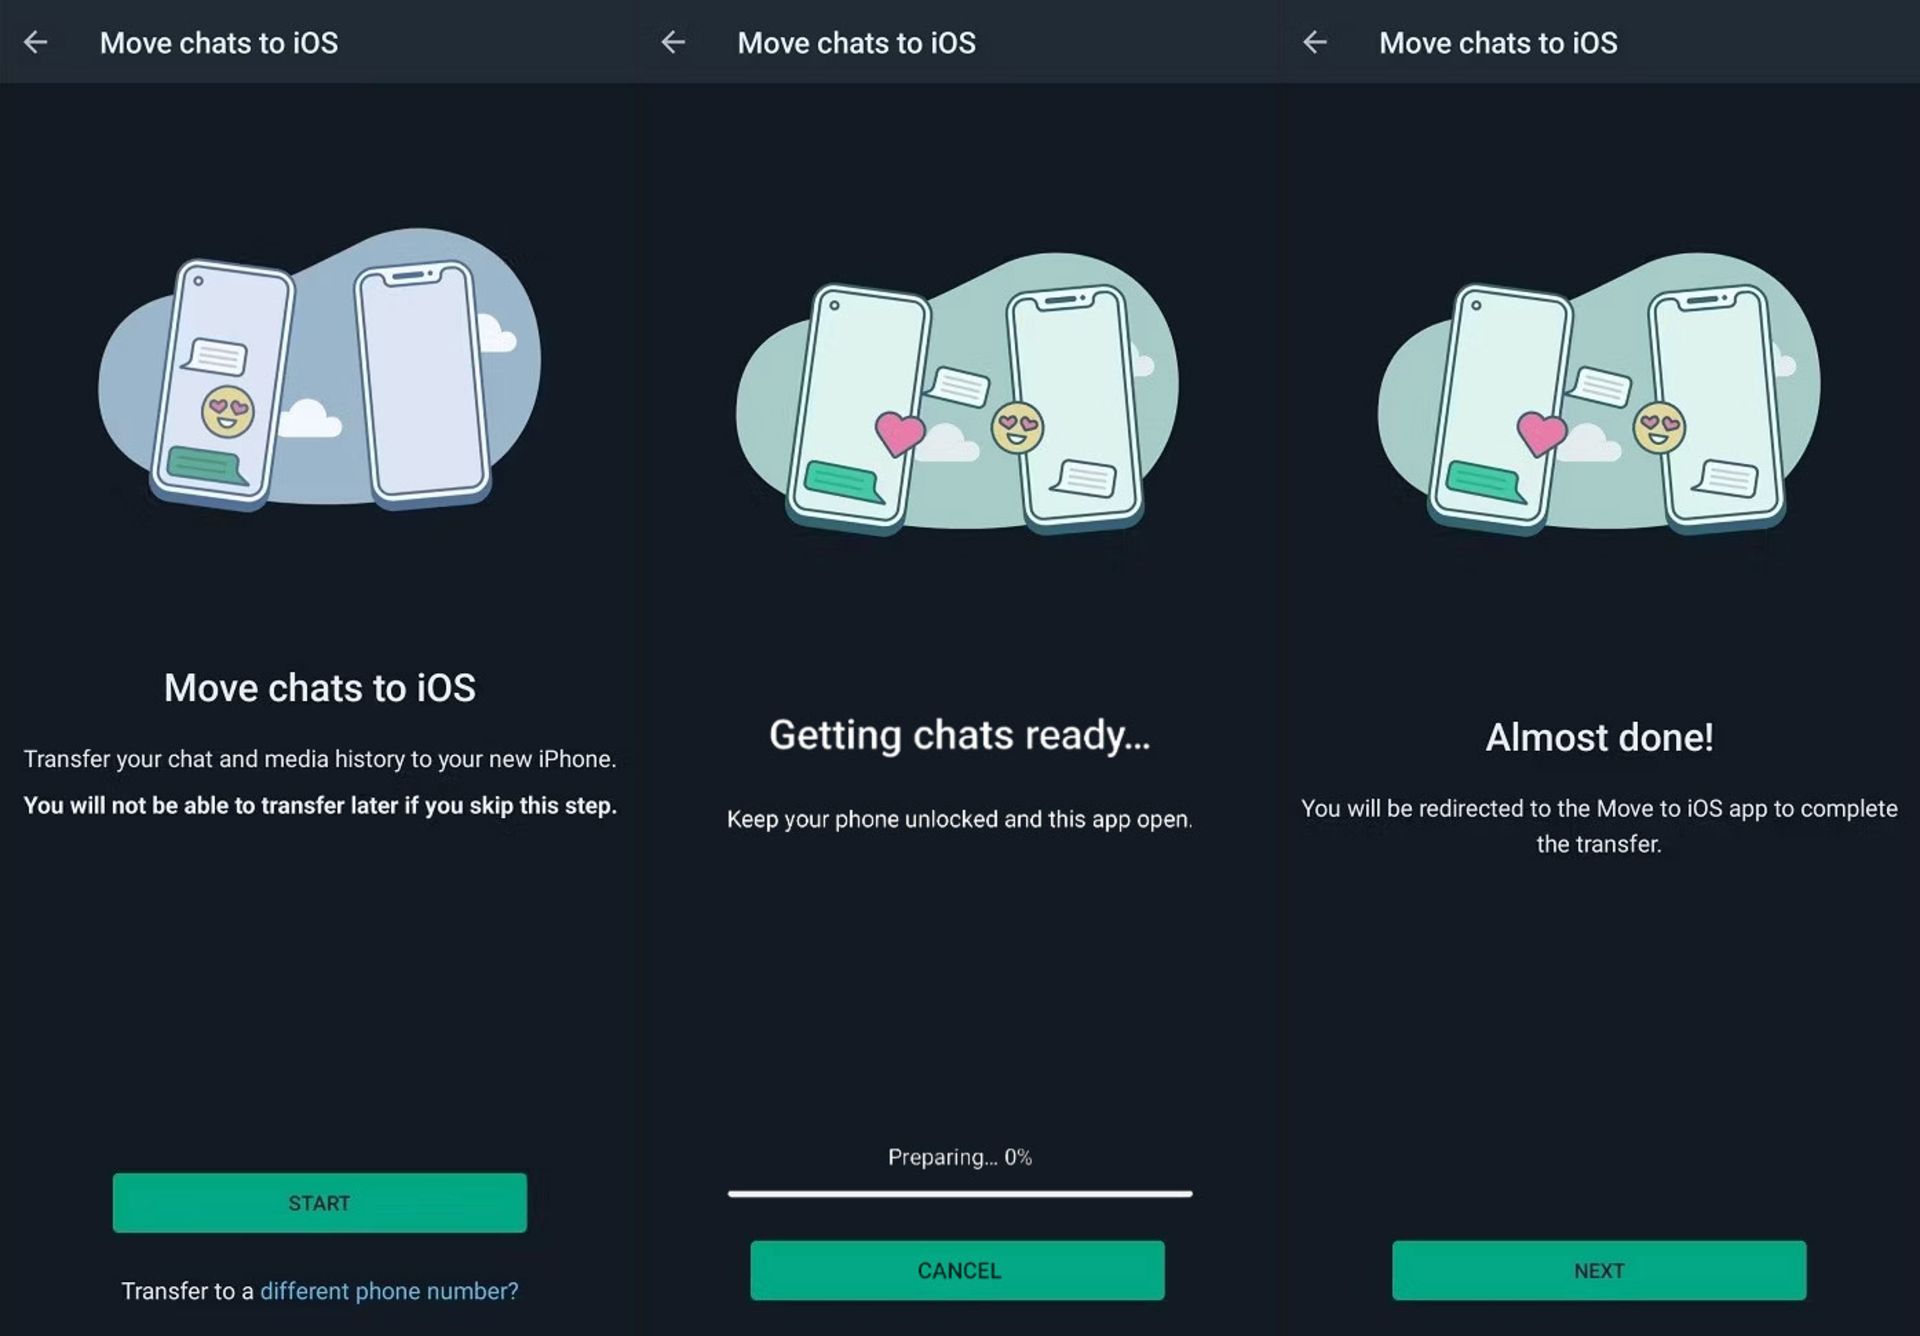Click 'Transfer your chat and media history' text
Screen dimensions: 1920x1336
[x=320, y=759]
